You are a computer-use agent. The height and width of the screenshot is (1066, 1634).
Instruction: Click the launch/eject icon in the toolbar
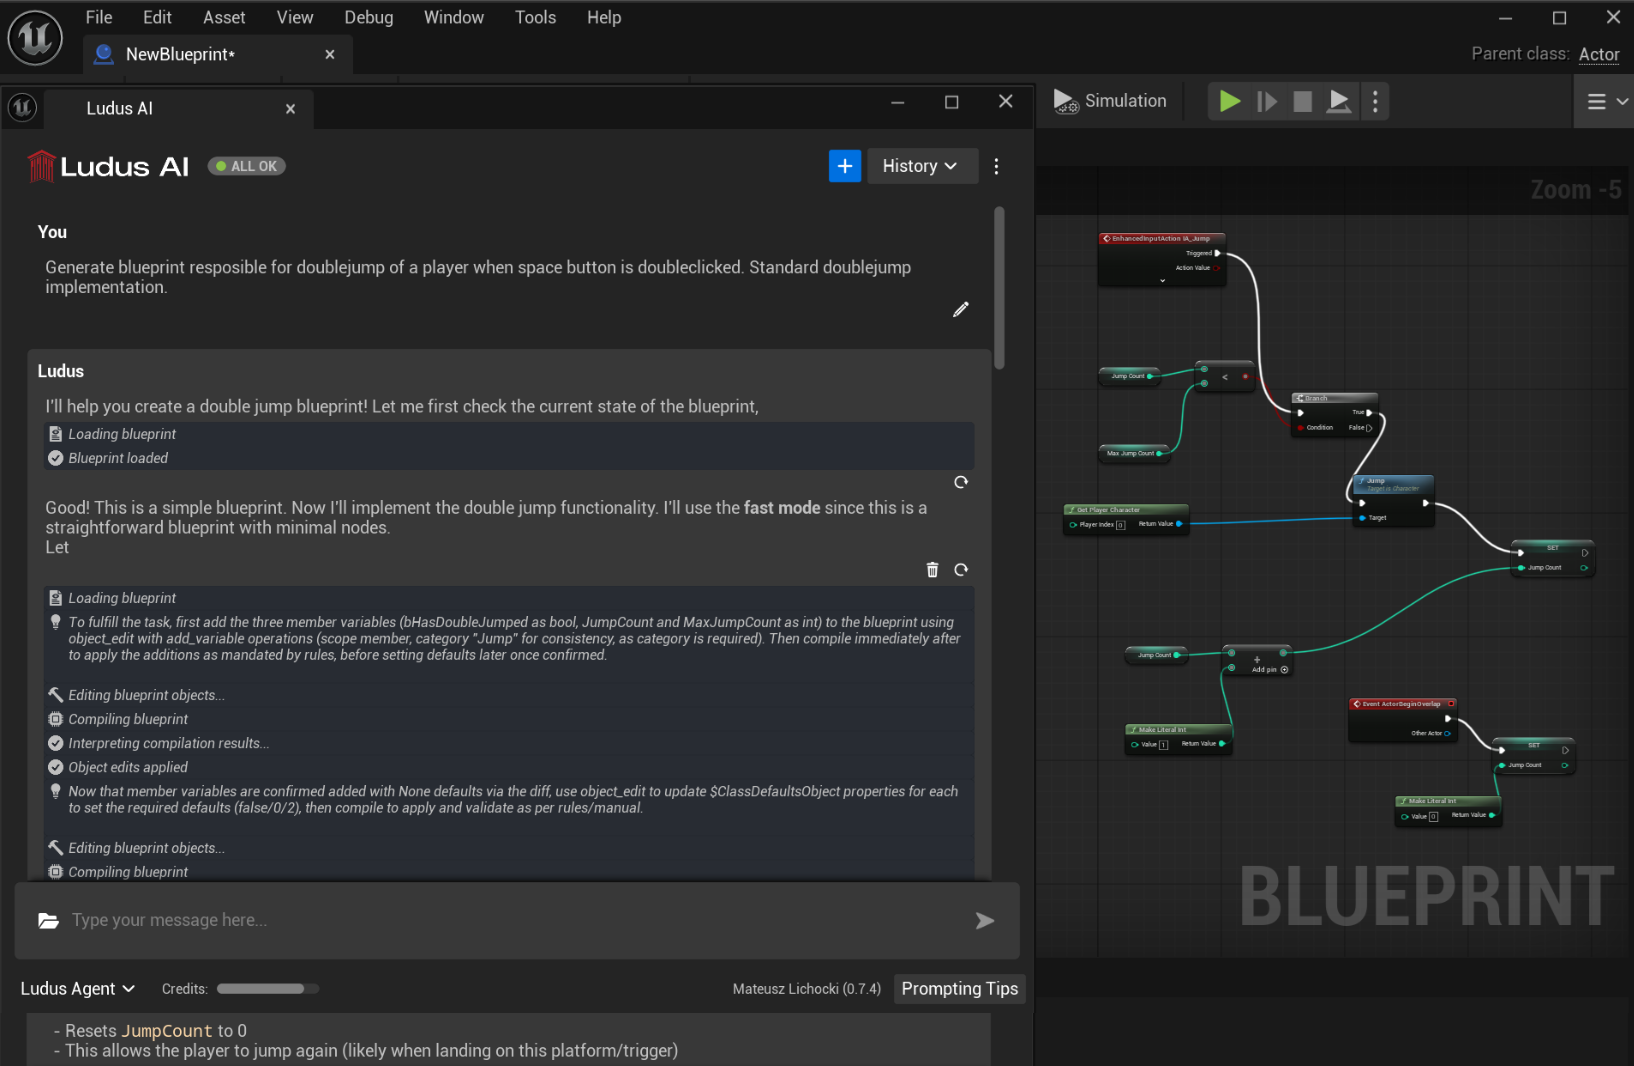pyautogui.click(x=1339, y=101)
